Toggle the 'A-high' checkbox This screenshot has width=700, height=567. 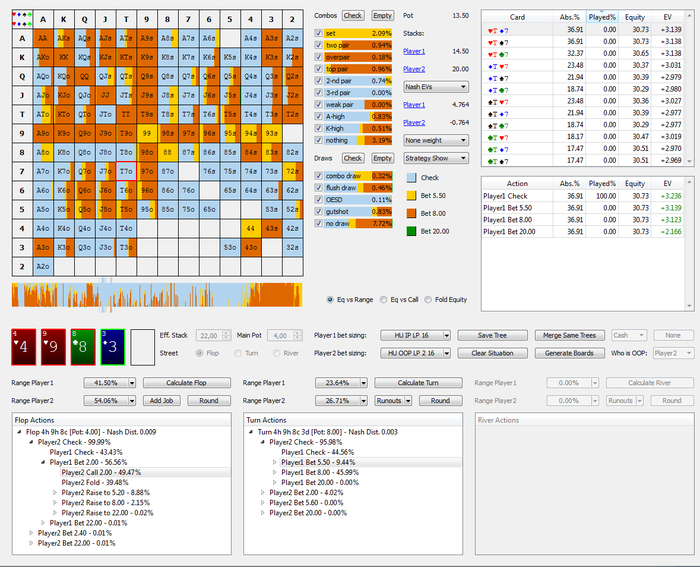click(318, 117)
